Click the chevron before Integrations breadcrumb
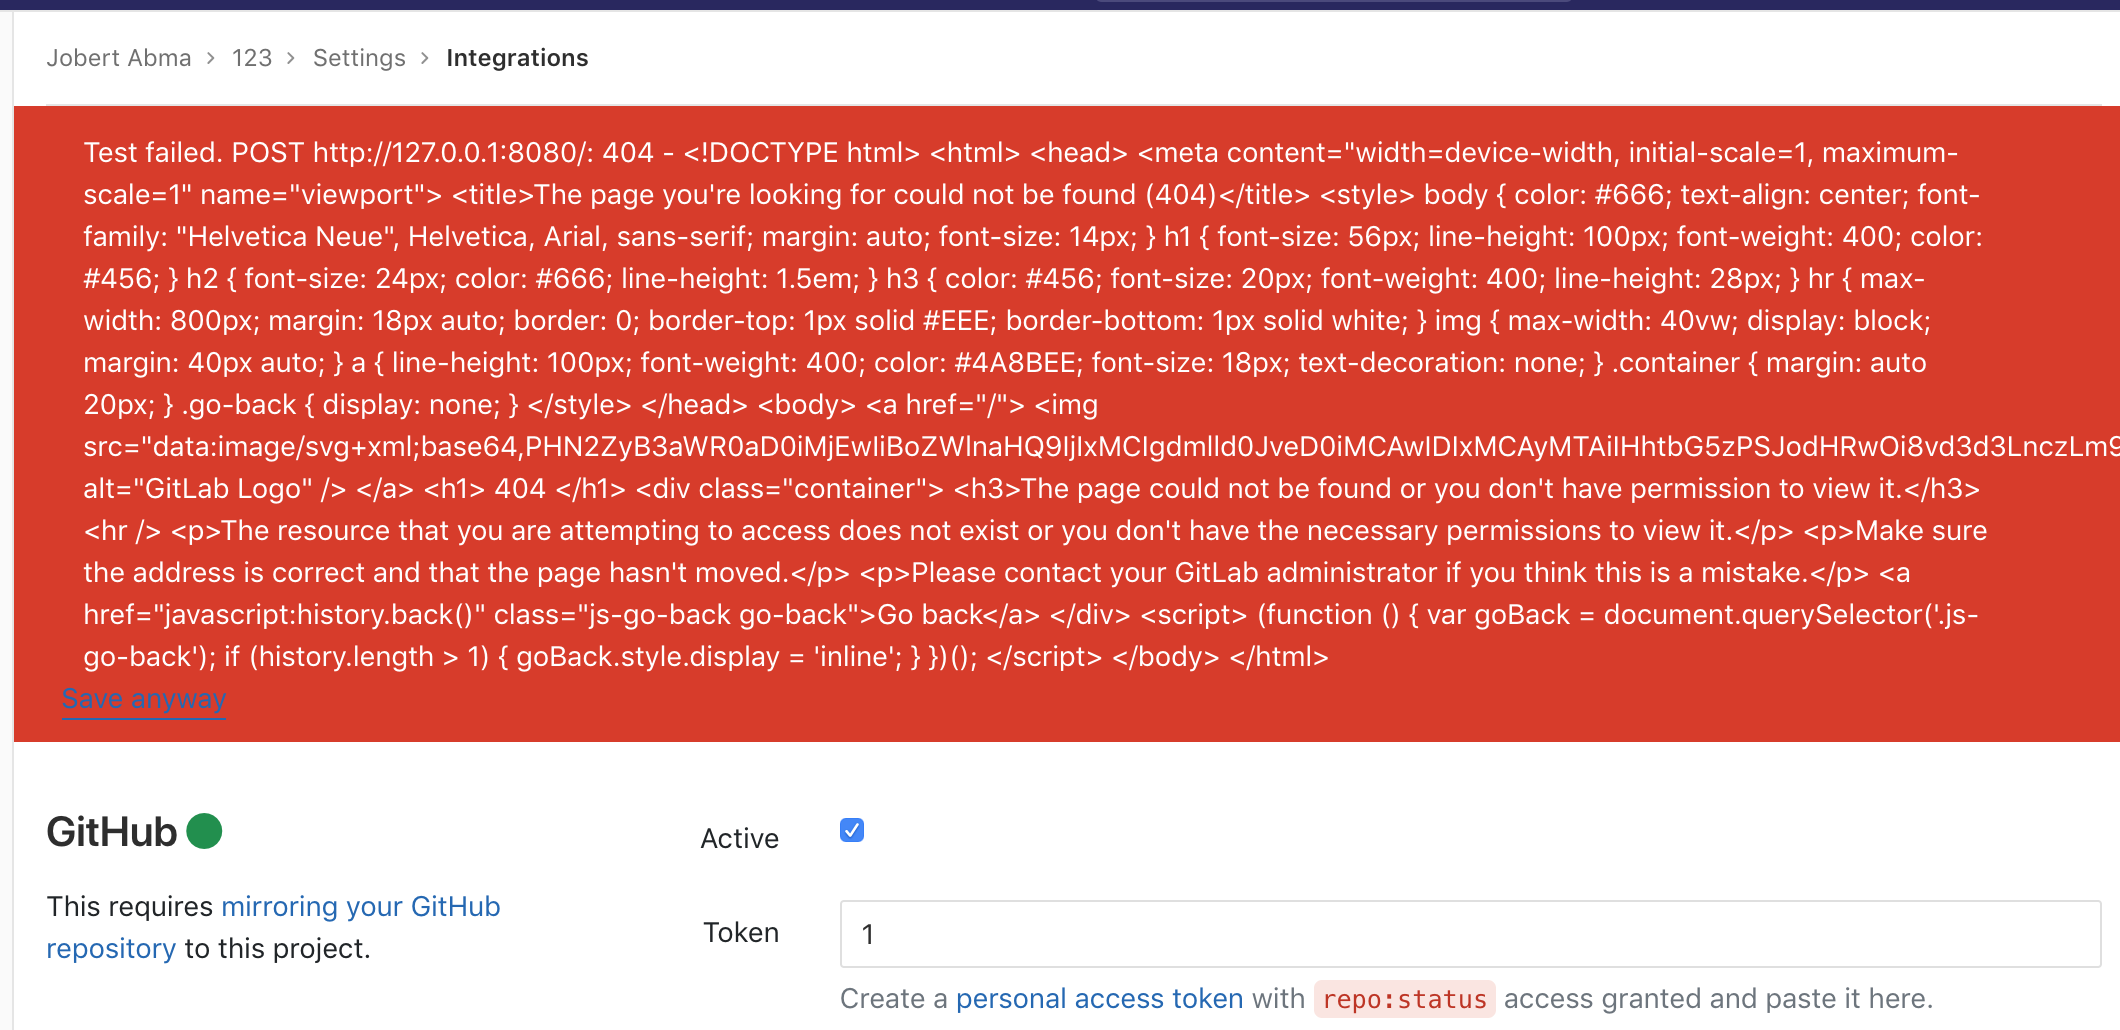Screen dimensions: 2120x1030 (425, 58)
